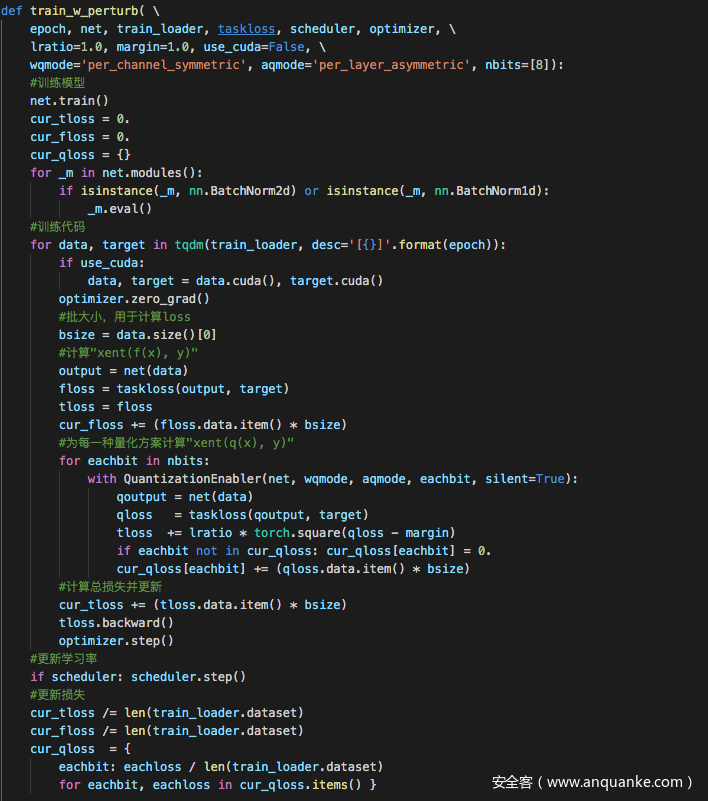Click the 'qloss = taskloss(qoutput, target)' line
The height and width of the screenshot is (801, 708).
tap(242, 515)
